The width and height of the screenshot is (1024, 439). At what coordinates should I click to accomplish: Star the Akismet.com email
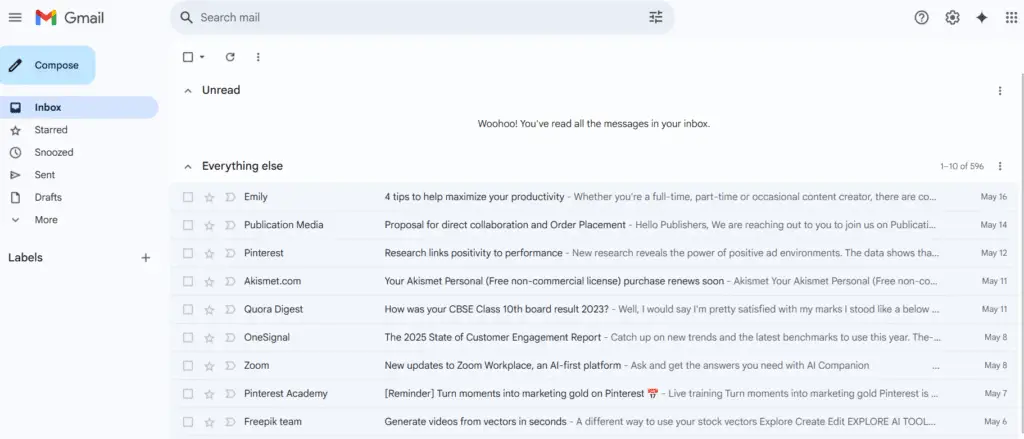(209, 282)
